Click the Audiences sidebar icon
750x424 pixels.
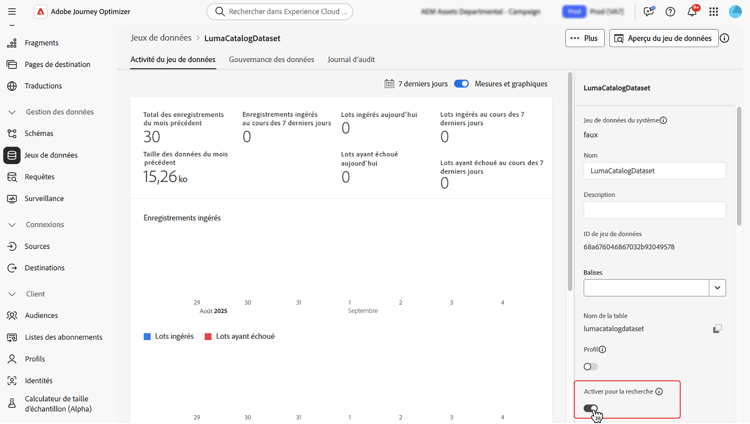(x=12, y=316)
